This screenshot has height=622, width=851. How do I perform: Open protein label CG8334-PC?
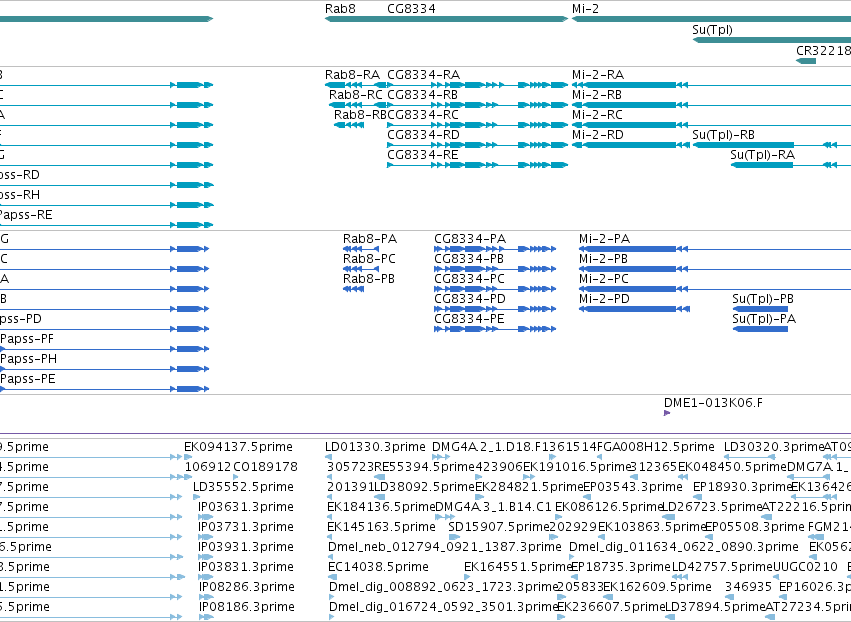(x=469, y=279)
